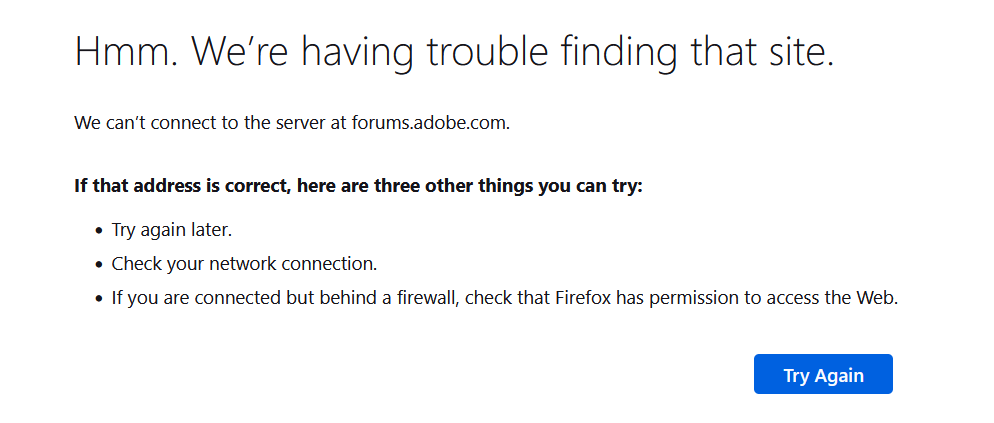This screenshot has height=423, width=994.
Task: Click the forums.adobe.com address text
Action: (431, 123)
